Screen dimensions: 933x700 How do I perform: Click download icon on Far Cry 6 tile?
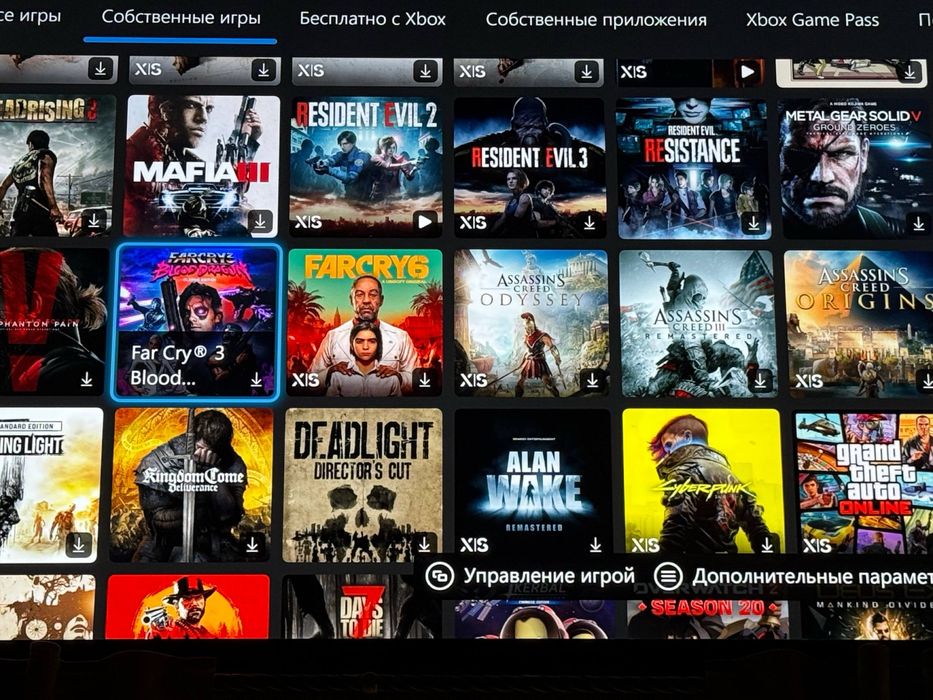coord(425,379)
